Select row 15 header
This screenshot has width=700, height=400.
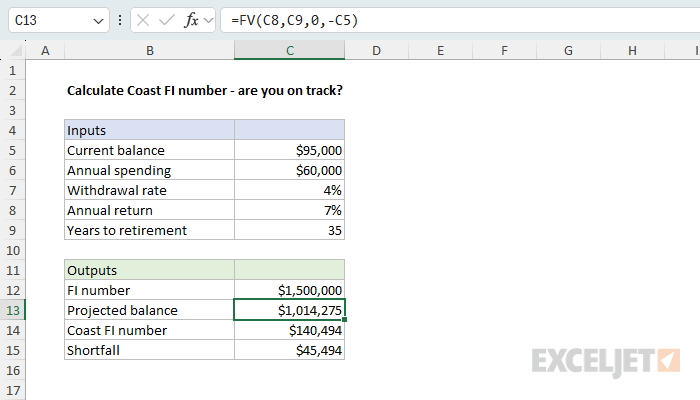pos(12,350)
